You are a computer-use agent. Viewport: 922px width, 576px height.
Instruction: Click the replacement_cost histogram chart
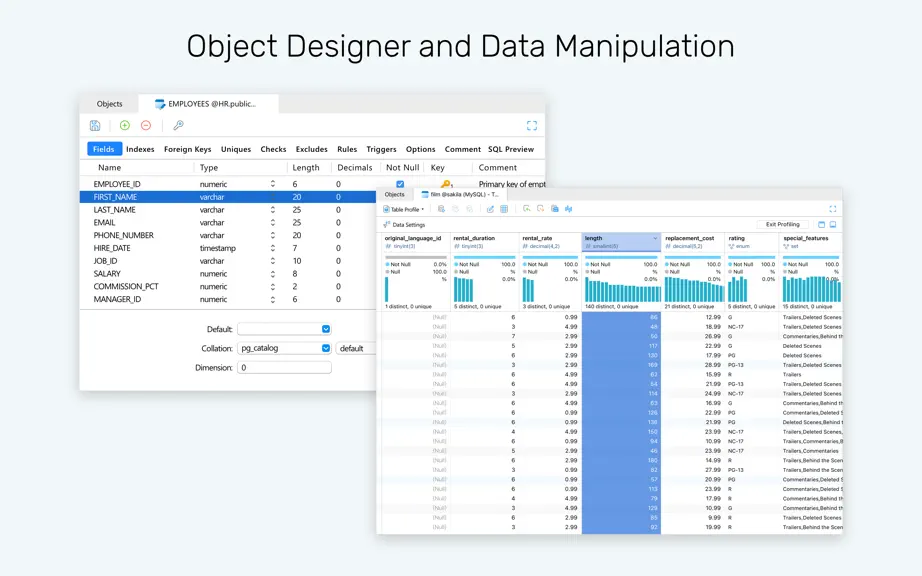point(693,290)
